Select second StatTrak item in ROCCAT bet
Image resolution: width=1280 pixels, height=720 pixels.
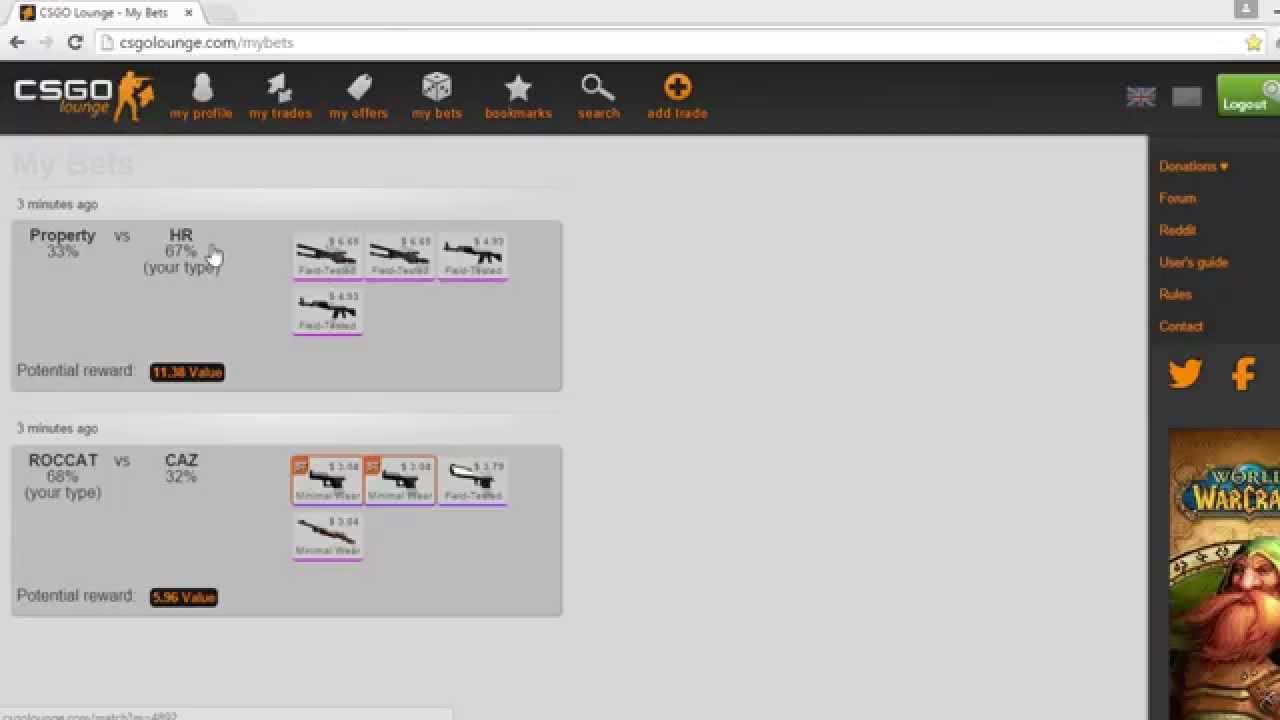coord(400,481)
